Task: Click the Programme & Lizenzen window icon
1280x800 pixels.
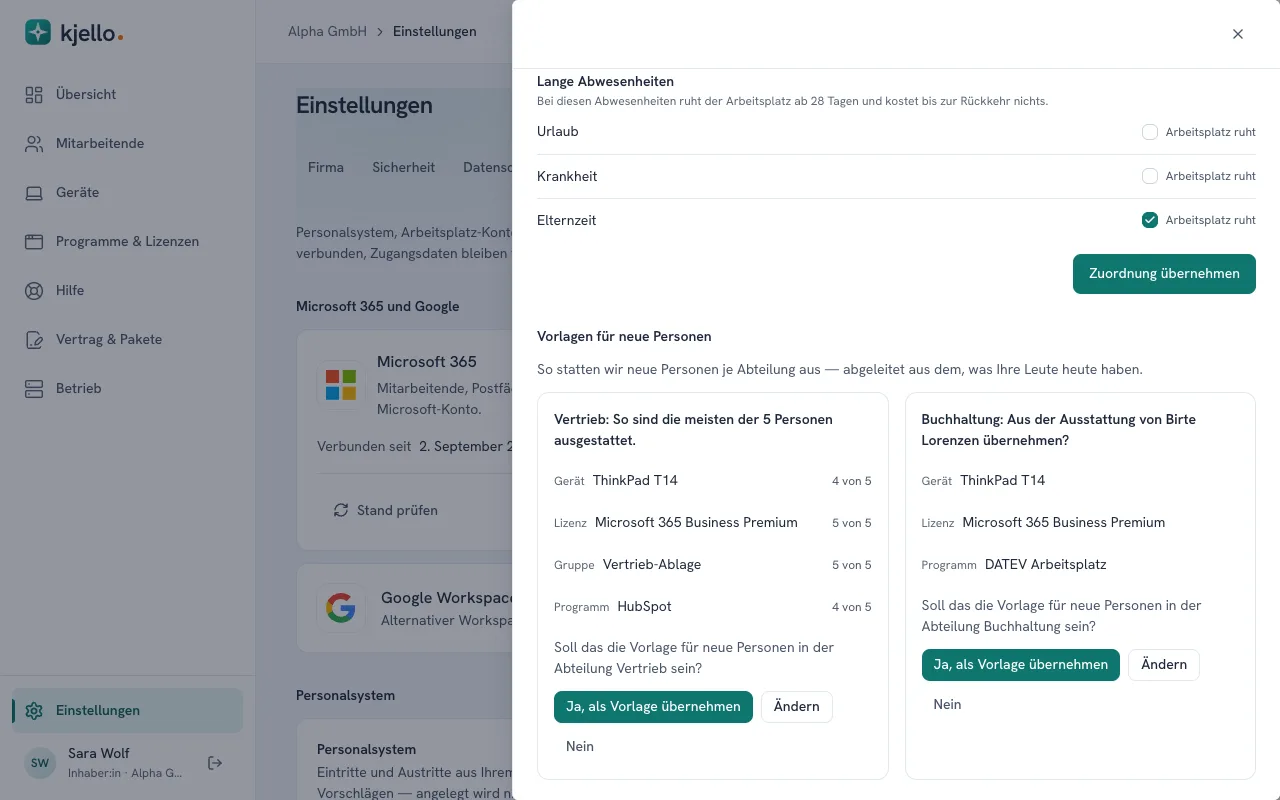Action: pos(34,242)
